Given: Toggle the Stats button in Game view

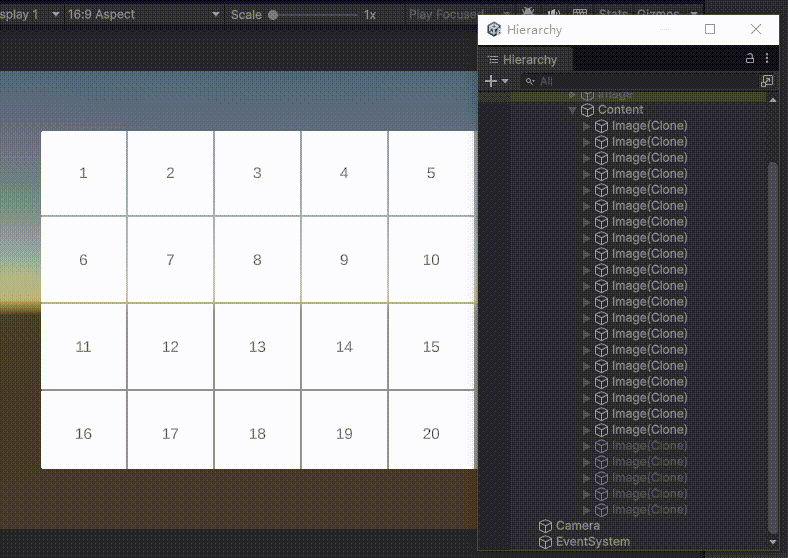Looking at the screenshot, I should tap(614, 14).
